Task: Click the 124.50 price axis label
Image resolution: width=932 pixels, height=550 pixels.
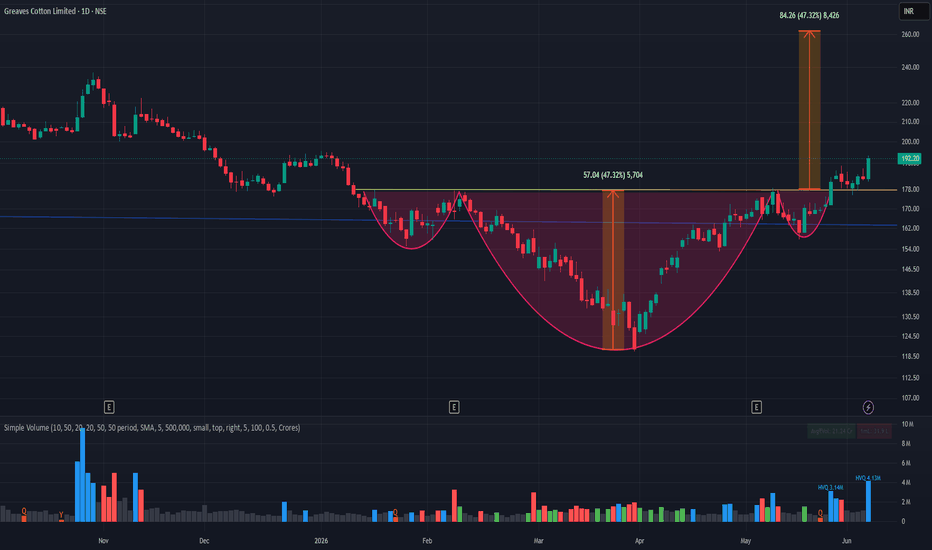Action: [x=910, y=336]
